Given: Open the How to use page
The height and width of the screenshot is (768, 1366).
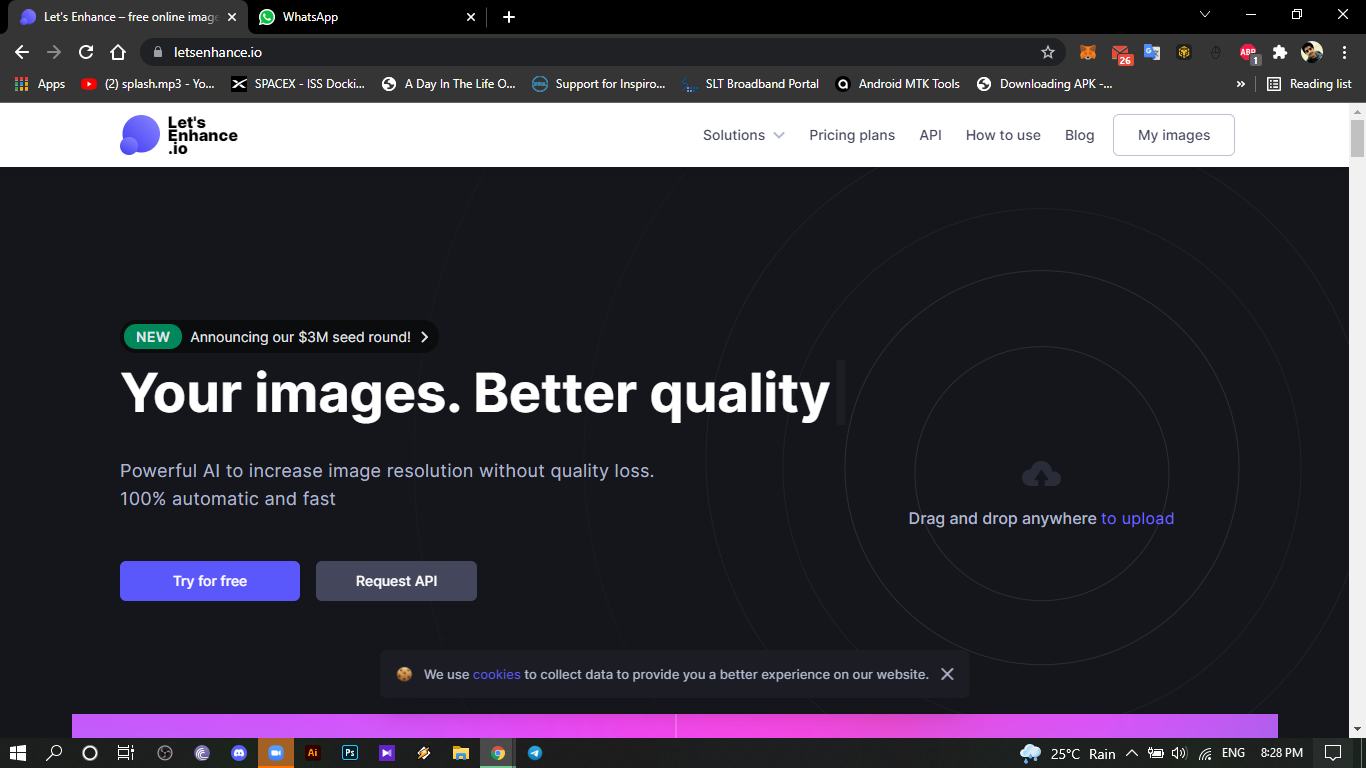Looking at the screenshot, I should click(x=1003, y=135).
